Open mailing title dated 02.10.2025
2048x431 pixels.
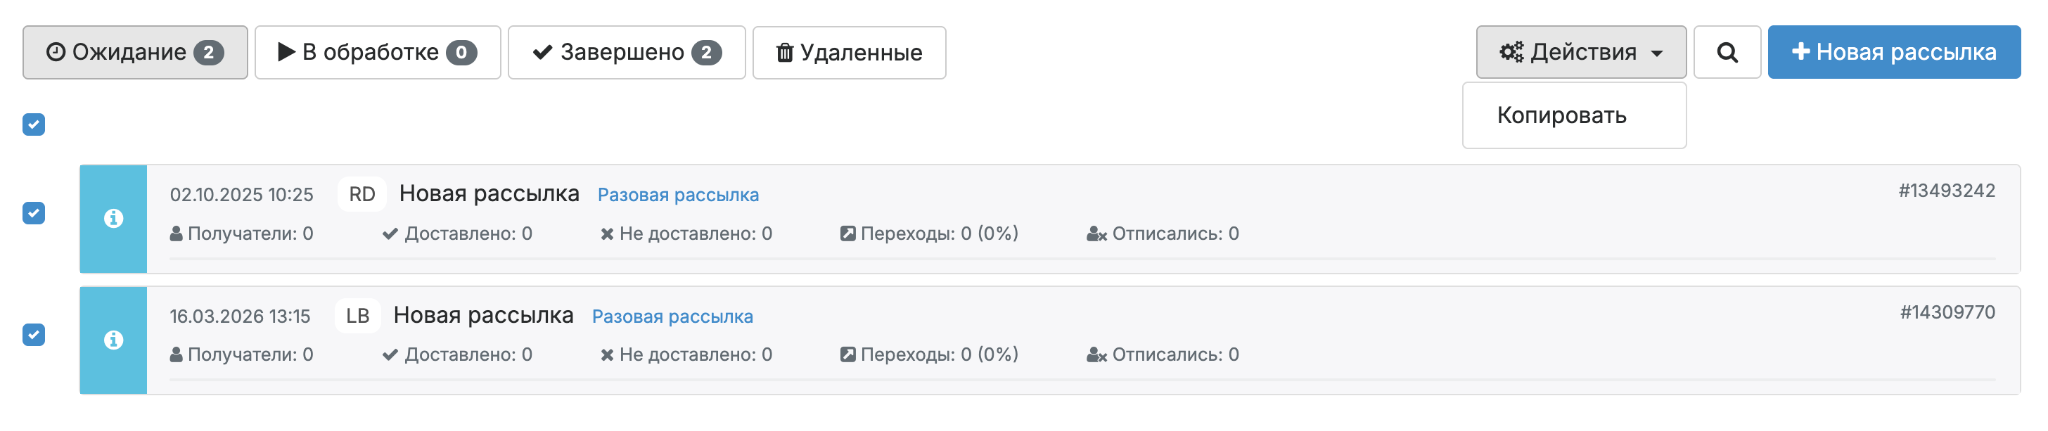point(489,194)
